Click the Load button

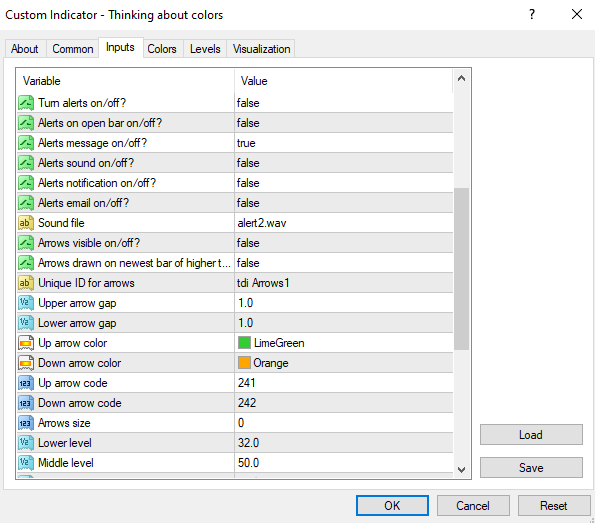[x=531, y=435]
